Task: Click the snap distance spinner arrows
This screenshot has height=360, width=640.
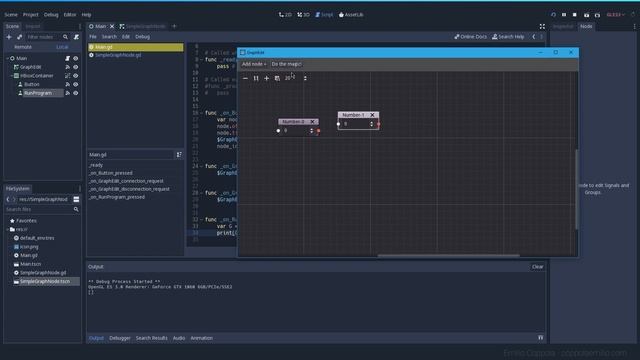Action: tap(305, 78)
